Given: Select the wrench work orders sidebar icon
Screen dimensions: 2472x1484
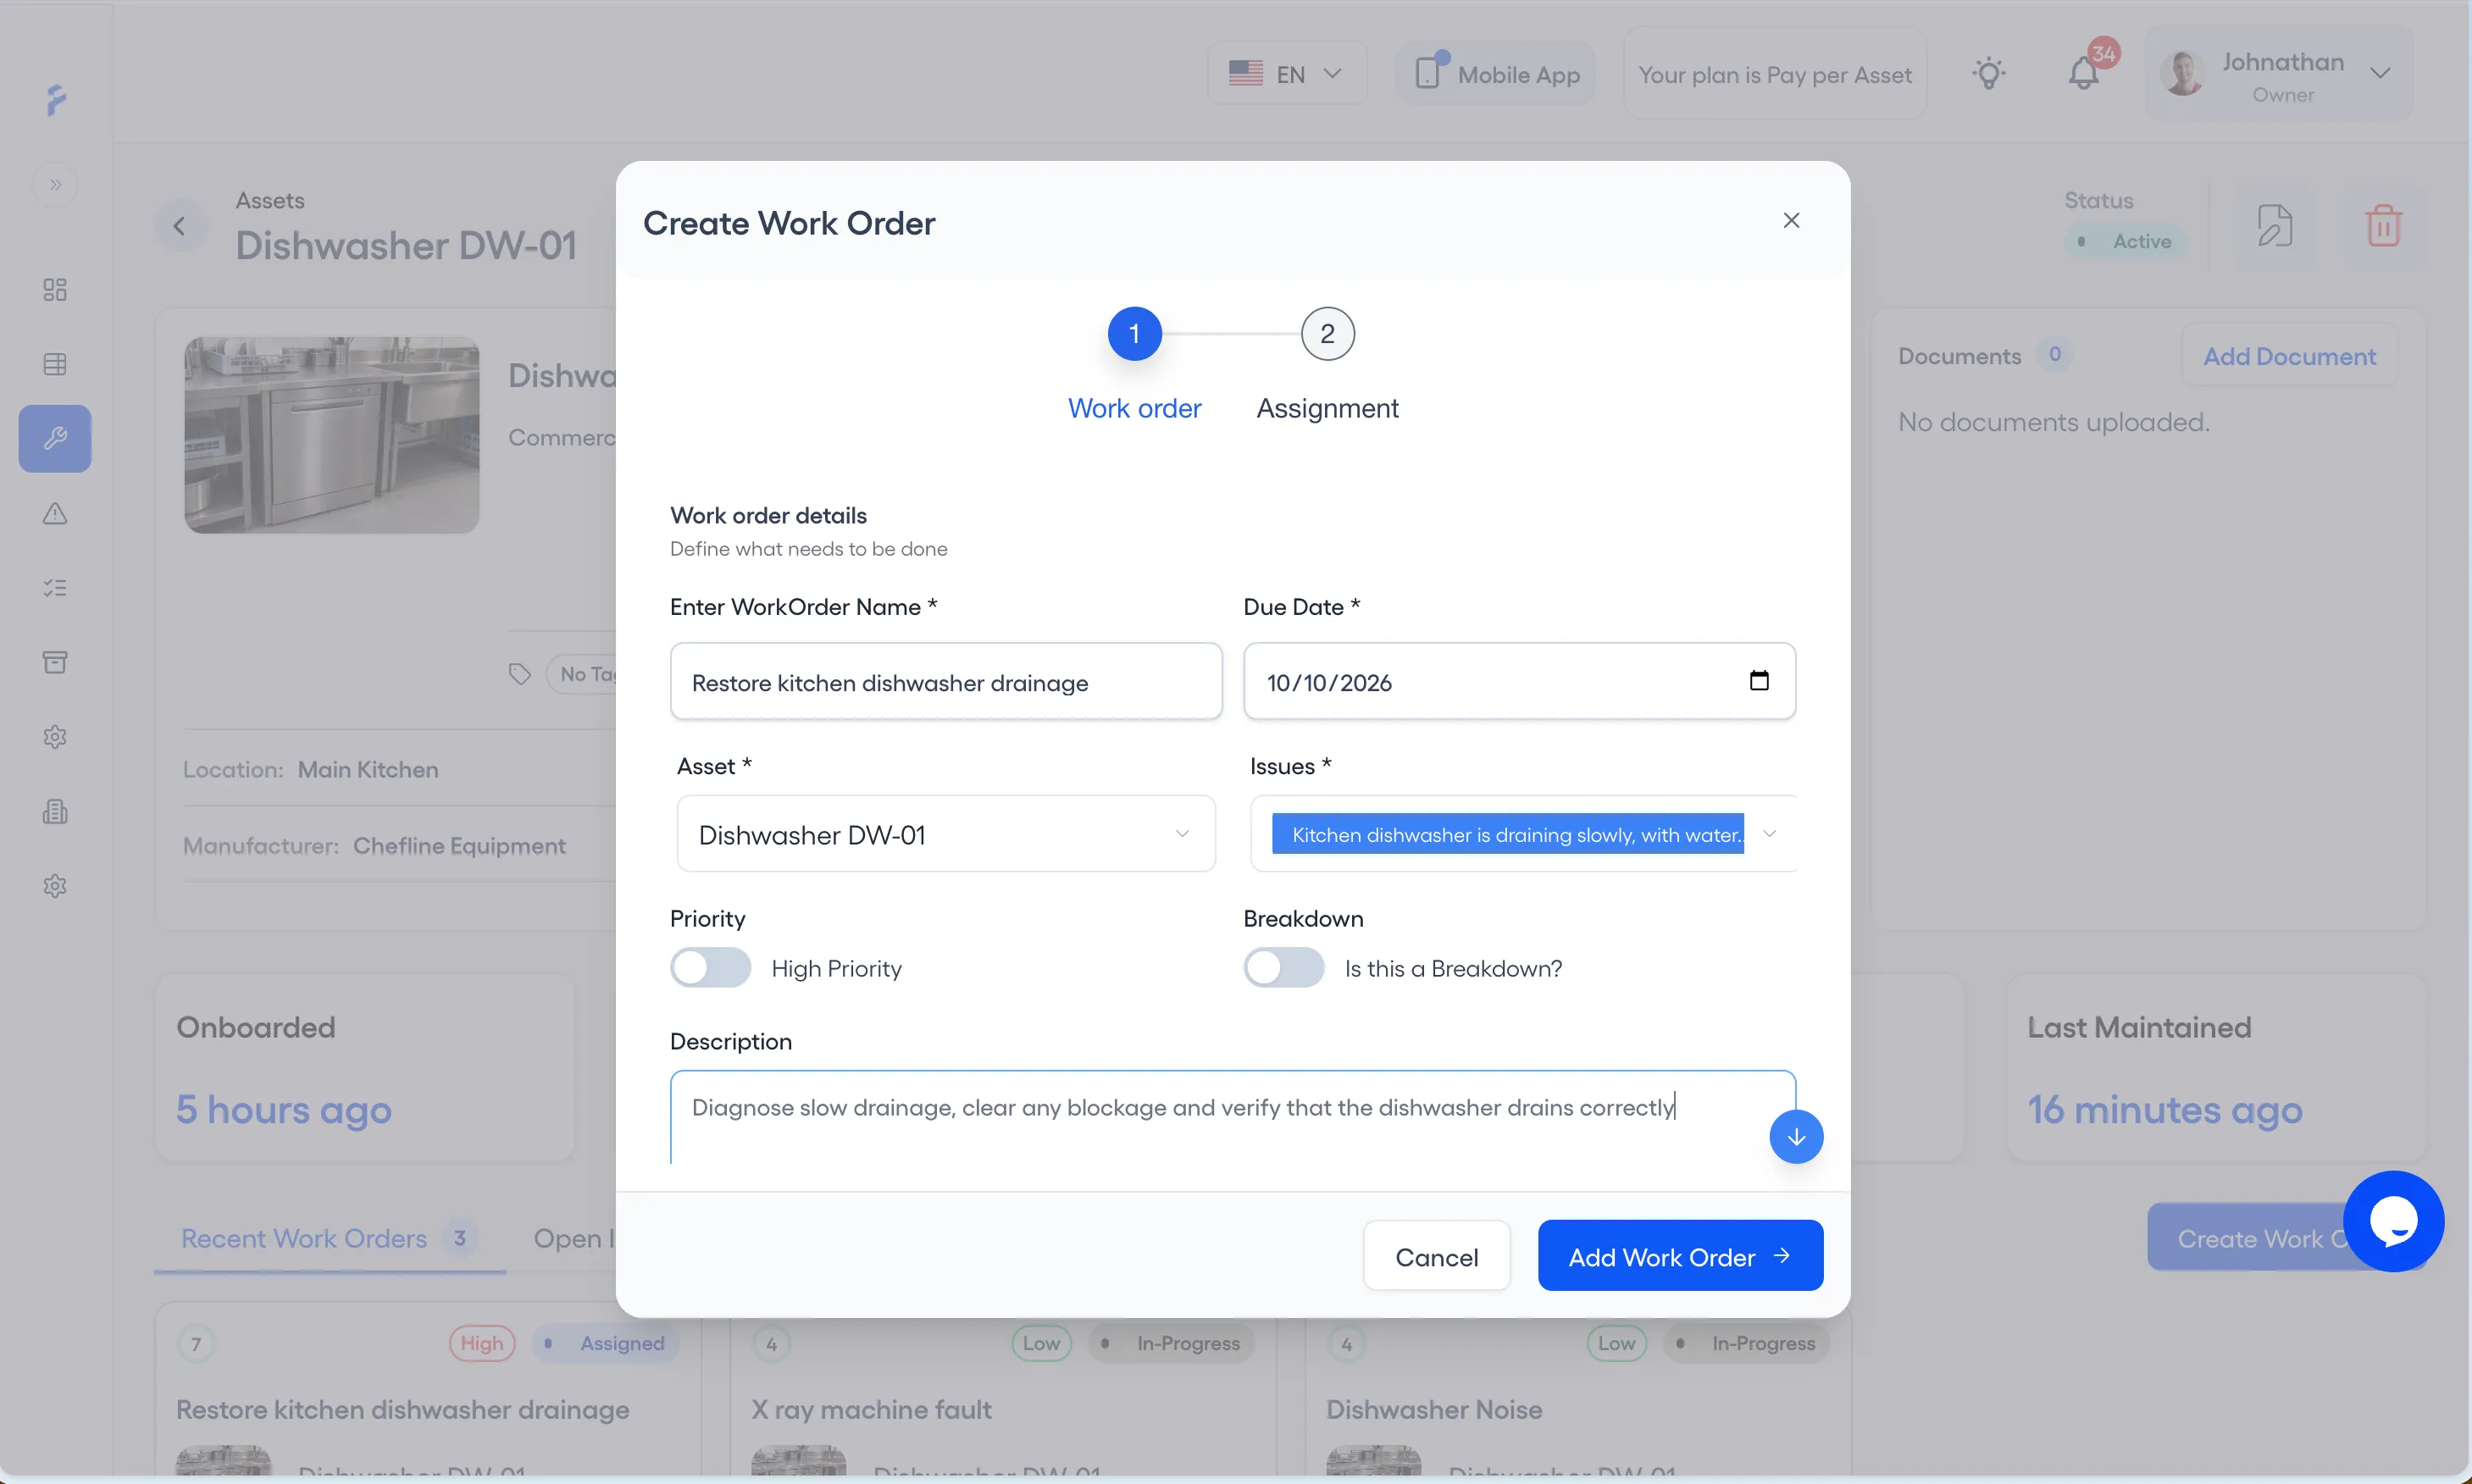Looking at the screenshot, I should (55, 438).
